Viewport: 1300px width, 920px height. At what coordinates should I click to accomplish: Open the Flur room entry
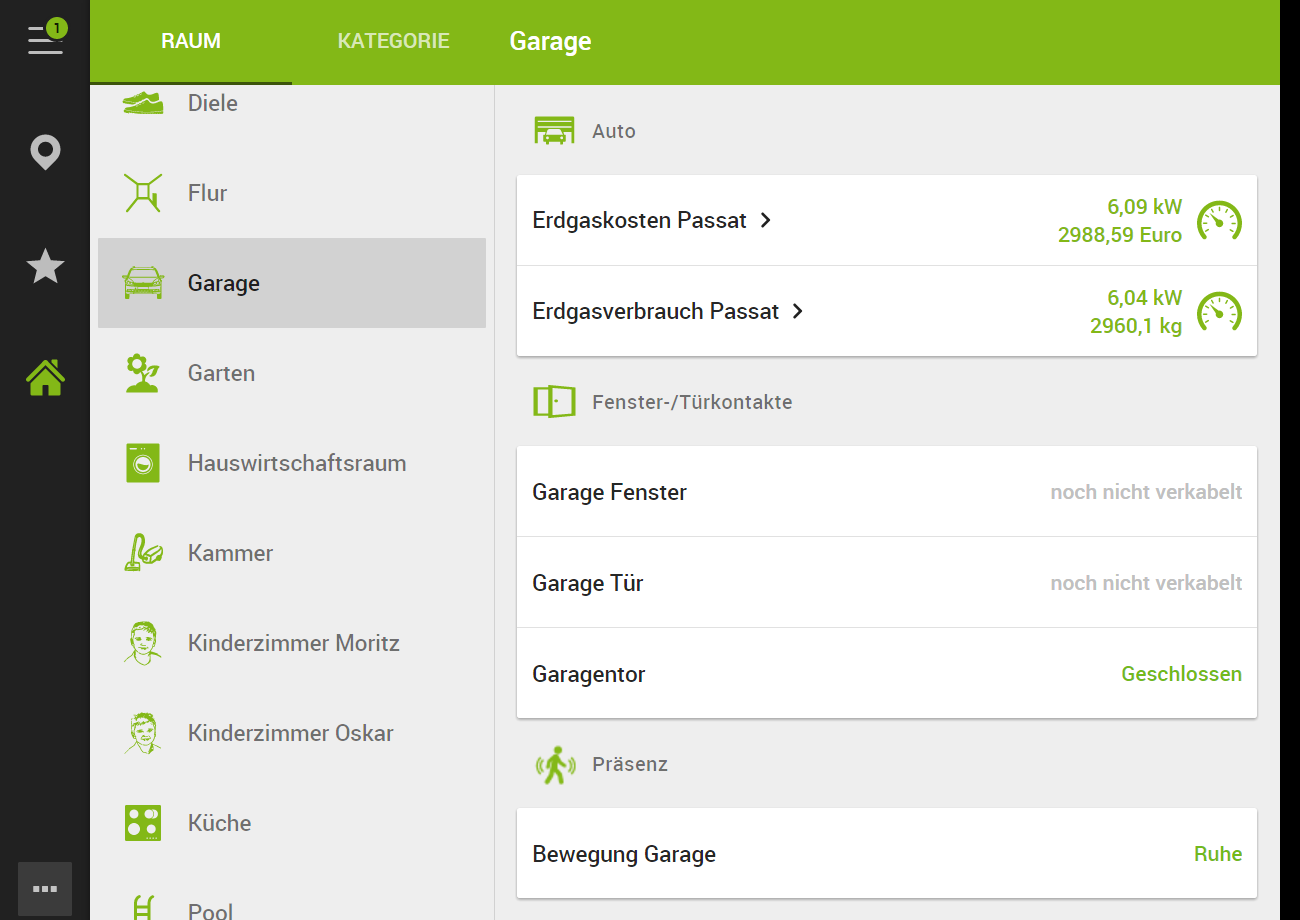208,193
